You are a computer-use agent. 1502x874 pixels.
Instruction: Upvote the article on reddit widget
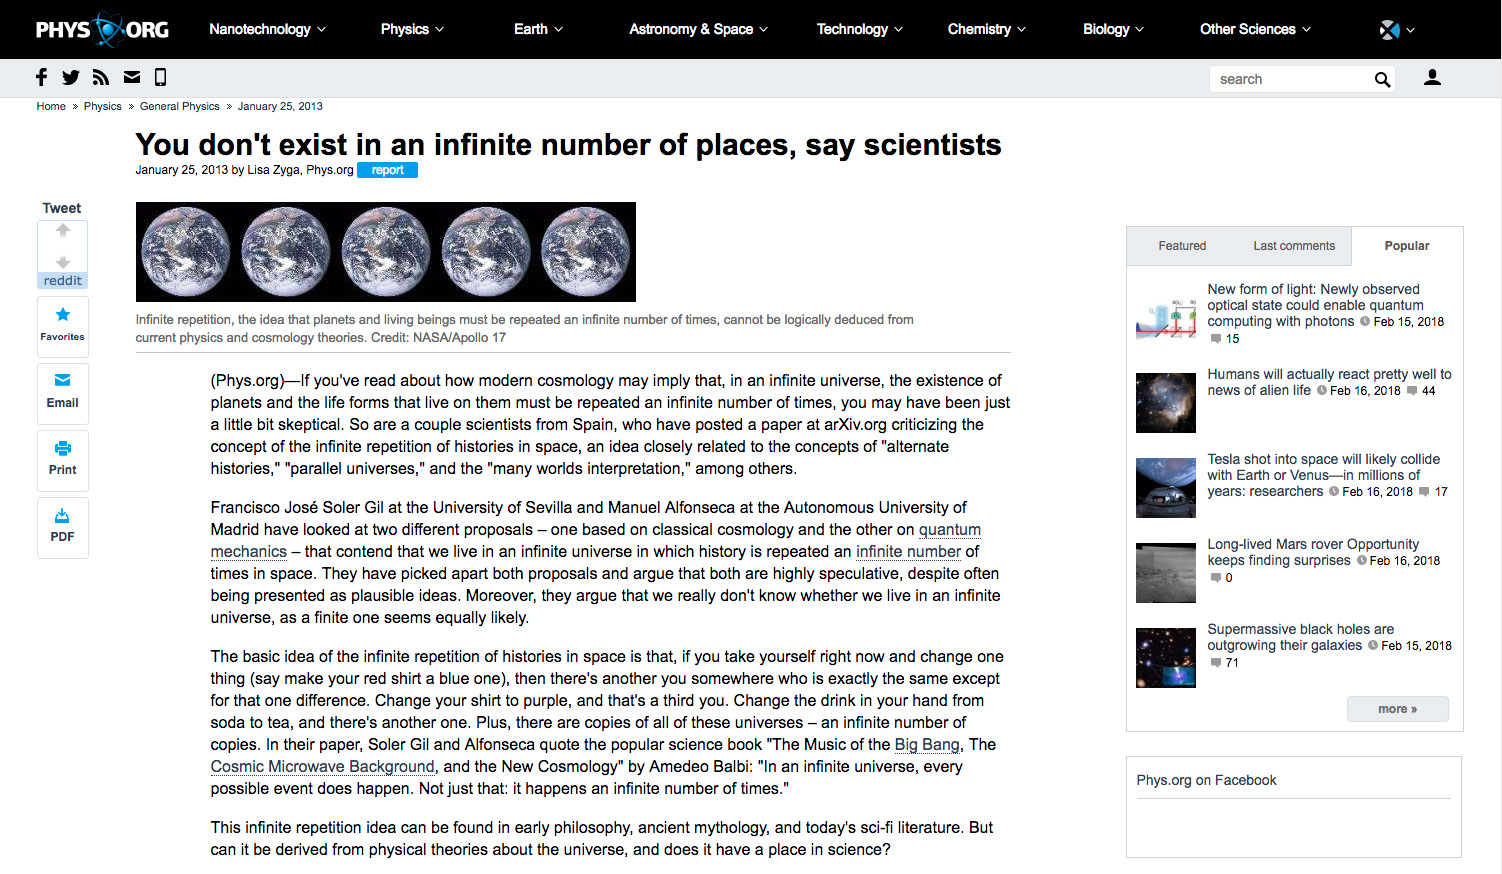(x=63, y=231)
